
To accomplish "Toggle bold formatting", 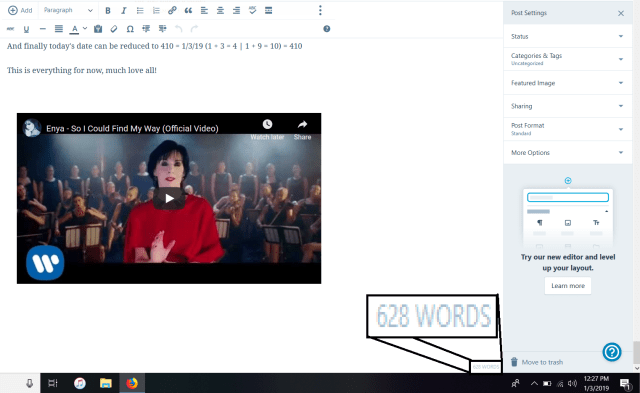I will pyautogui.click(x=108, y=11).
